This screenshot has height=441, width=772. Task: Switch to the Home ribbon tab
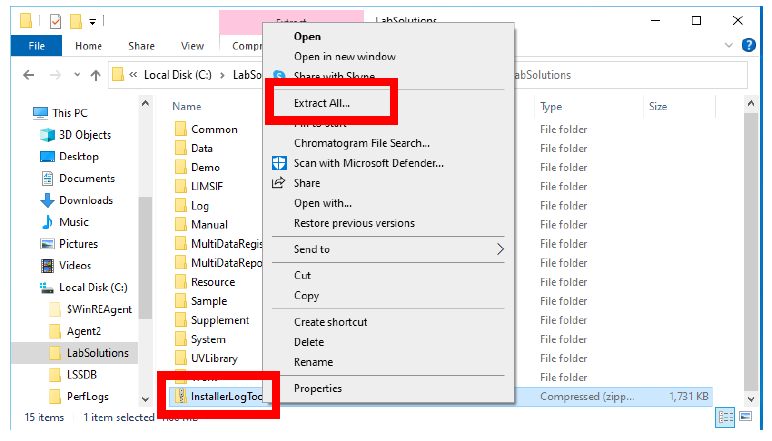click(x=88, y=46)
